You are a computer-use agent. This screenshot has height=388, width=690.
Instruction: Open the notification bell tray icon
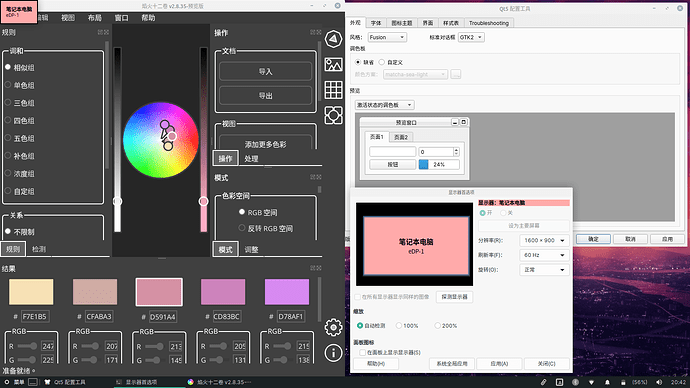point(607,382)
